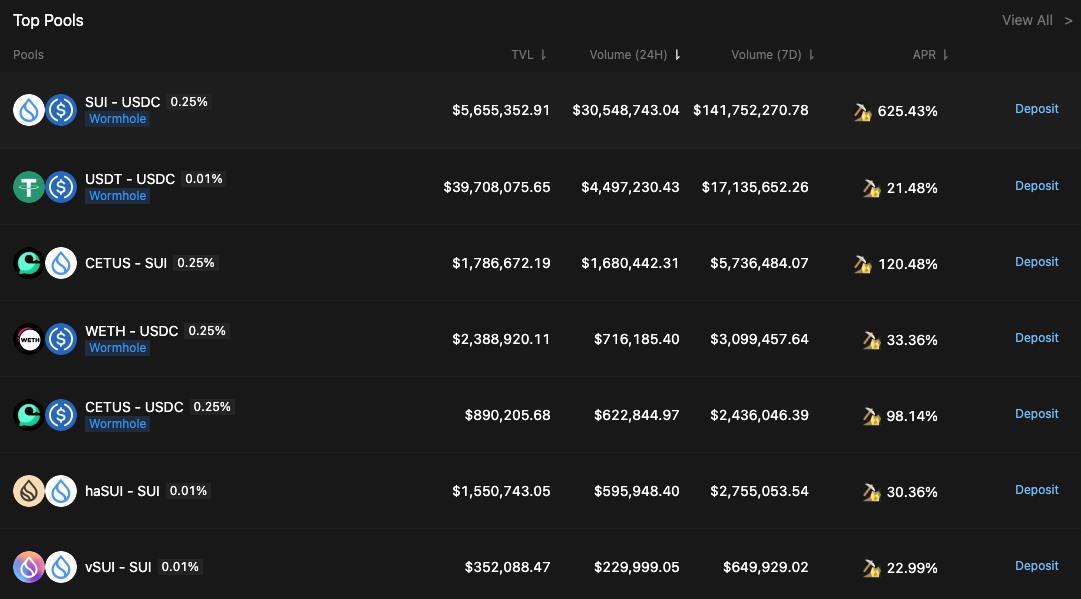The width and height of the screenshot is (1081, 599).
Task: Click the CETUS token icon in CETUS - SUI row
Action: (29, 263)
